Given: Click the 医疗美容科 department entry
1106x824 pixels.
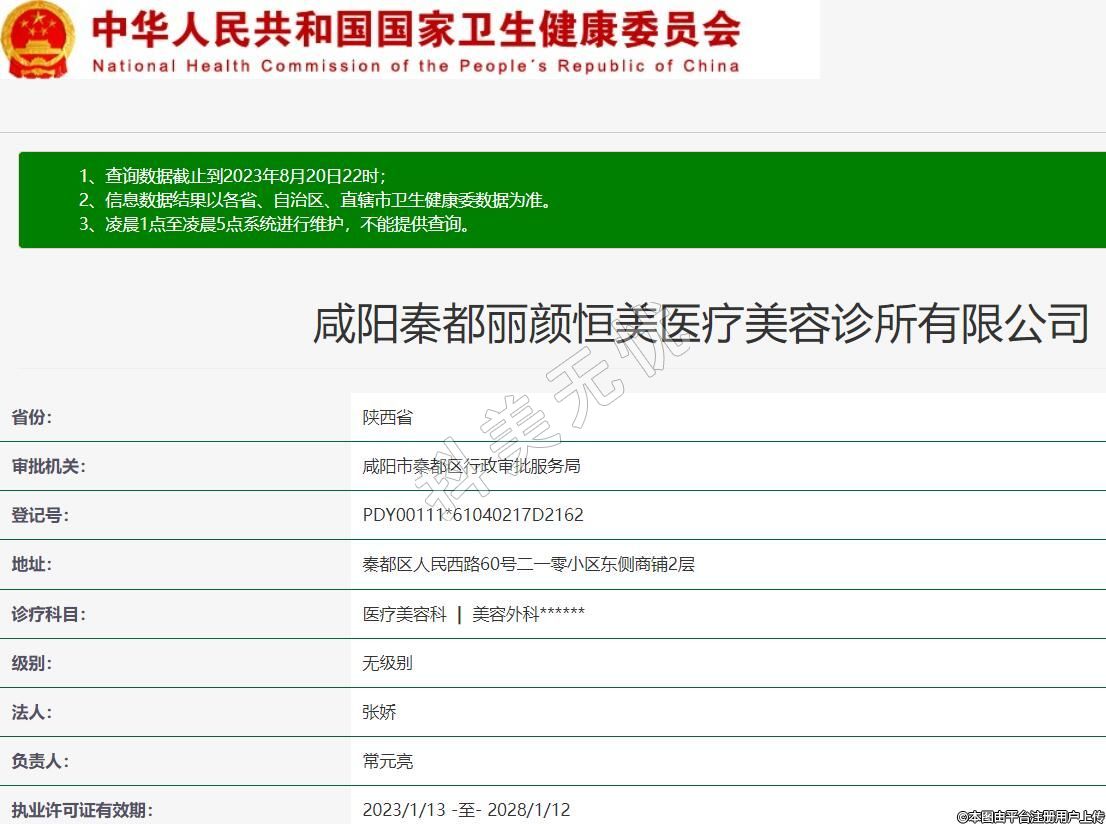Looking at the screenshot, I should [x=404, y=614].
